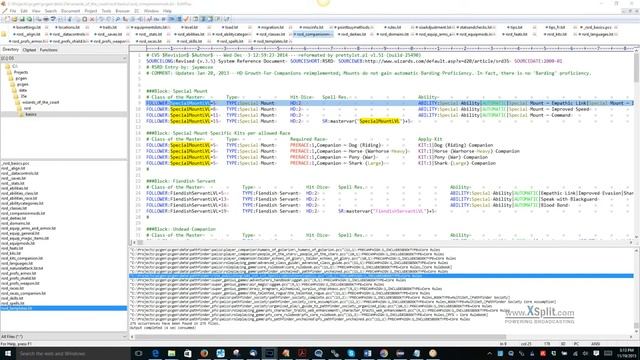Create a new document via toolbar icon

[7, 19]
